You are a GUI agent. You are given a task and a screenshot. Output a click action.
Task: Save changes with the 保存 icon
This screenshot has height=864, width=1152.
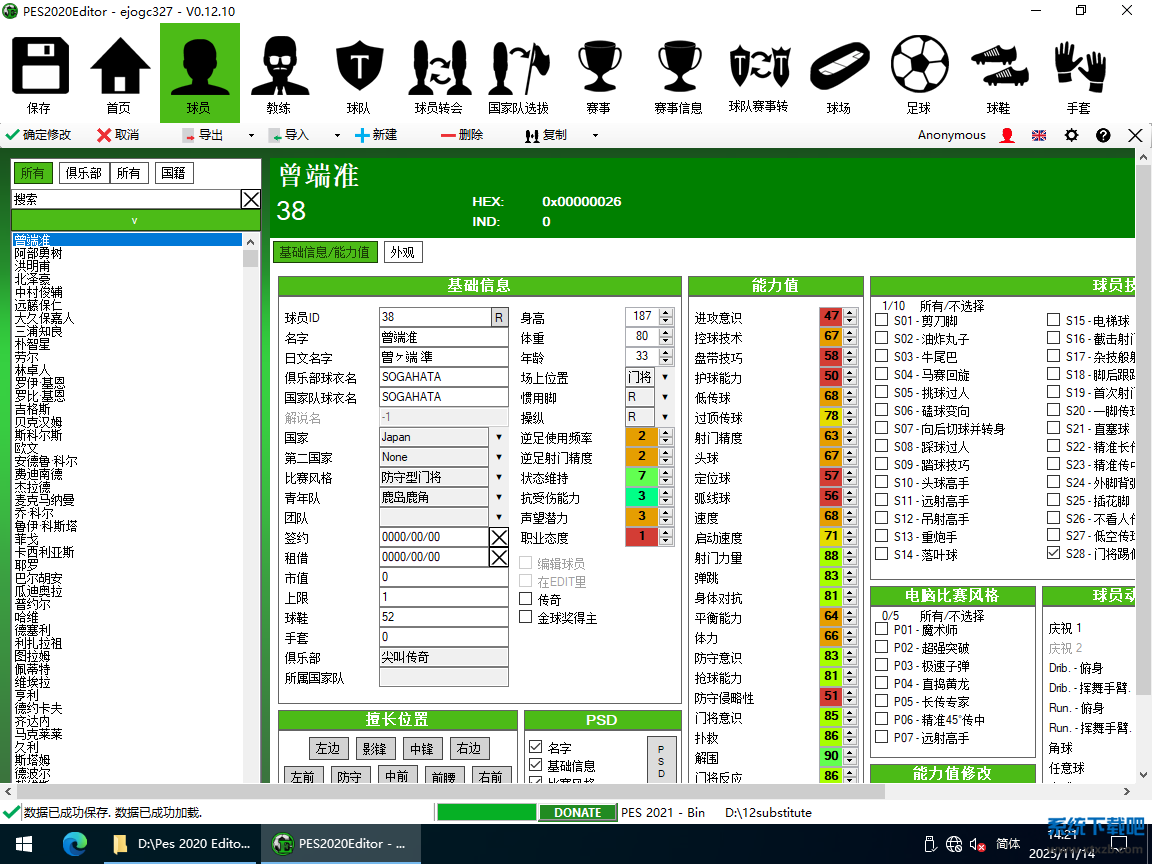pyautogui.click(x=40, y=72)
